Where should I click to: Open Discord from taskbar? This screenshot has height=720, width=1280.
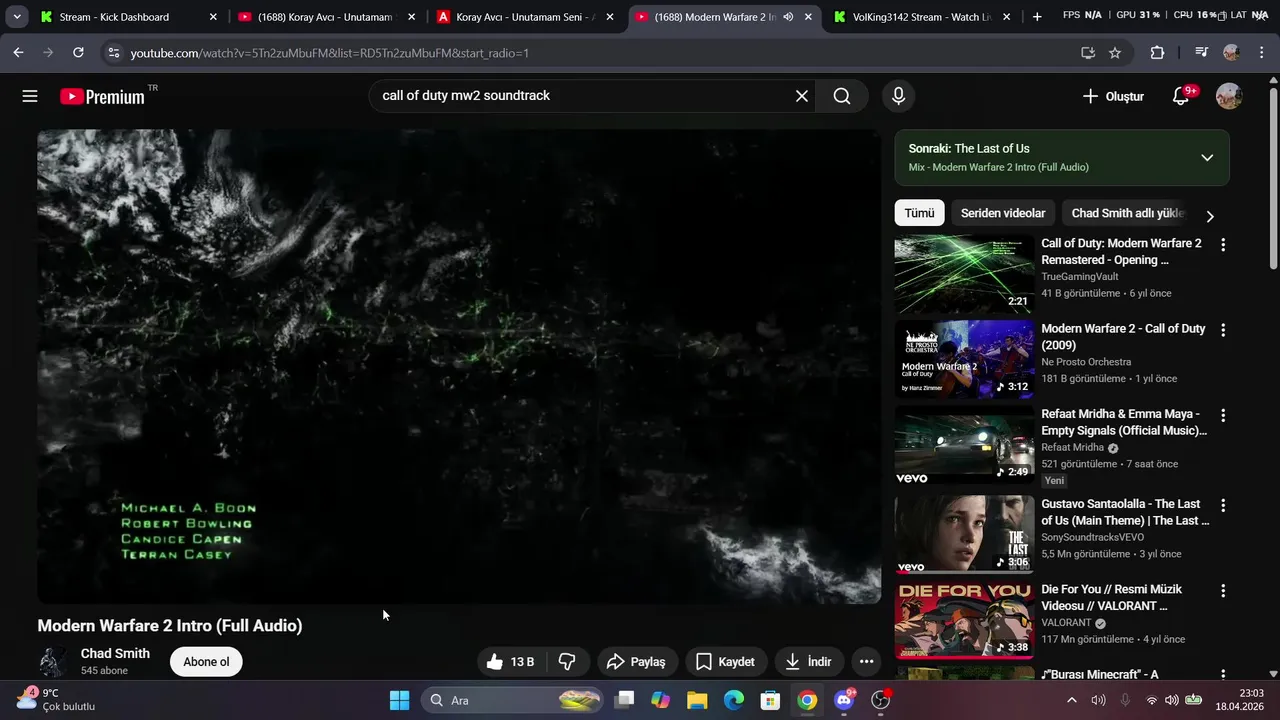coord(845,700)
